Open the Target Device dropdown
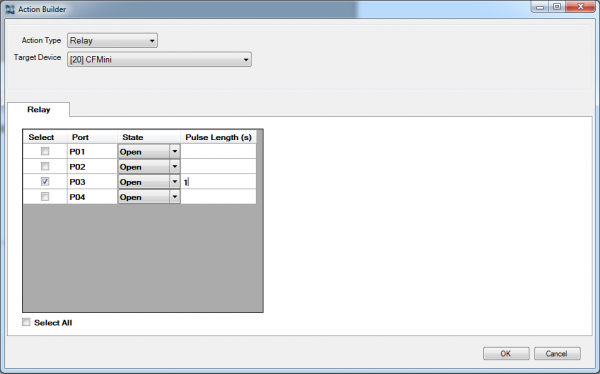This screenshot has height=374, width=600. (159, 59)
